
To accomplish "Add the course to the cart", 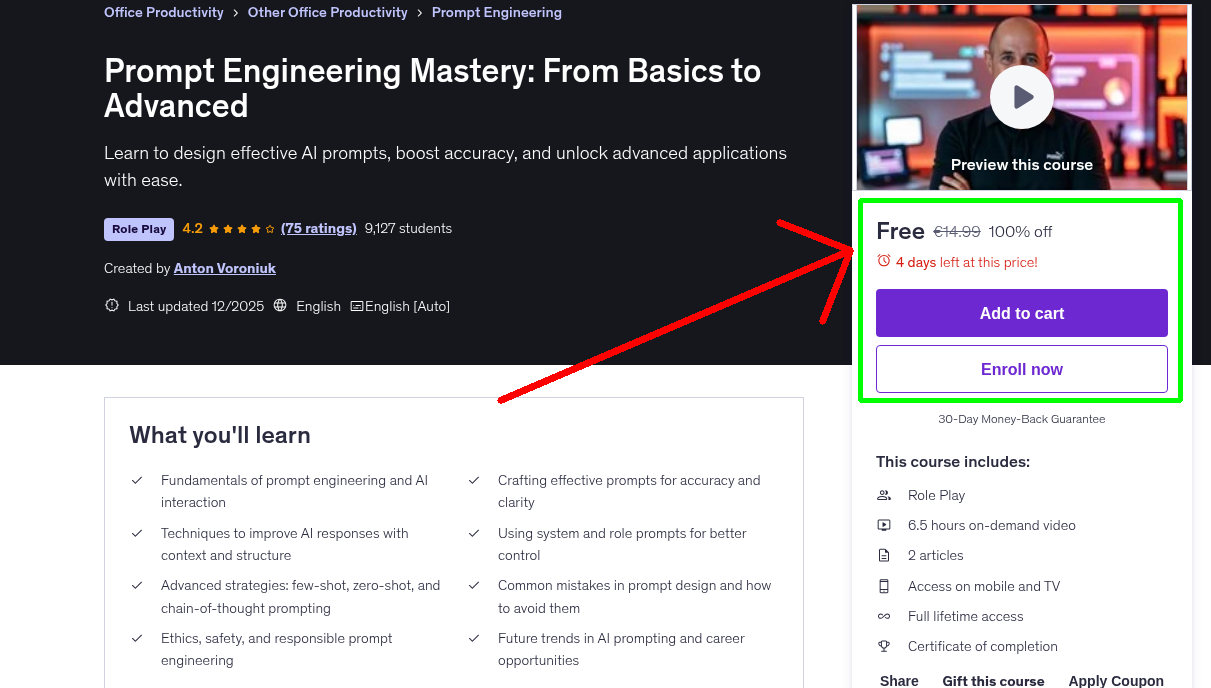I will 1021,313.
